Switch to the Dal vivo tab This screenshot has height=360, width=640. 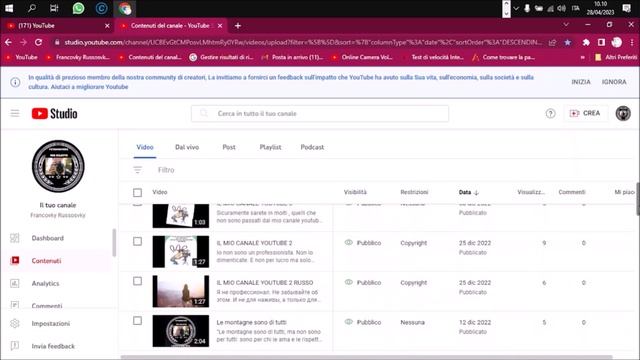(187, 147)
